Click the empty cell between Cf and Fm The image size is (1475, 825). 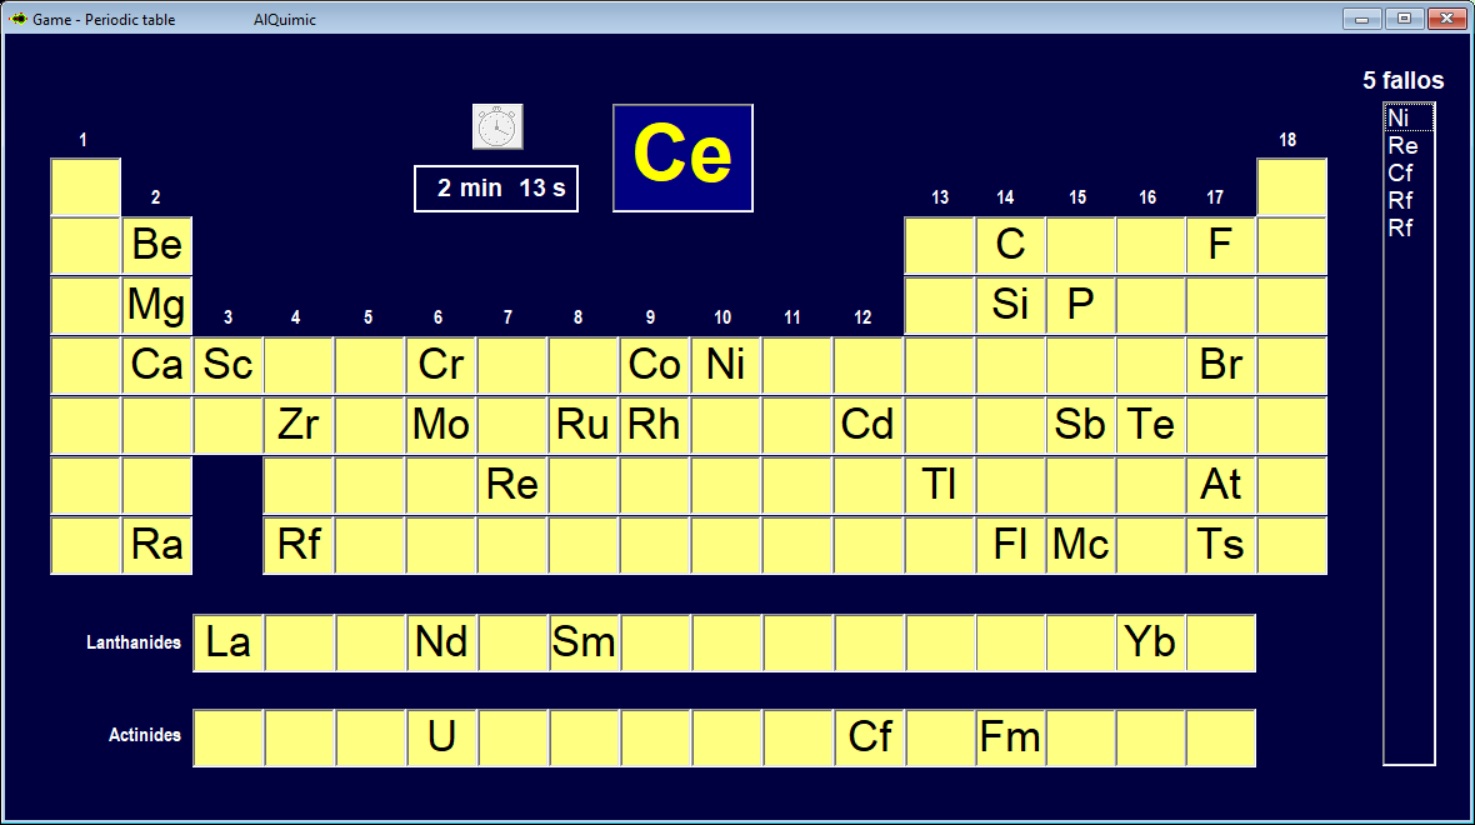940,738
